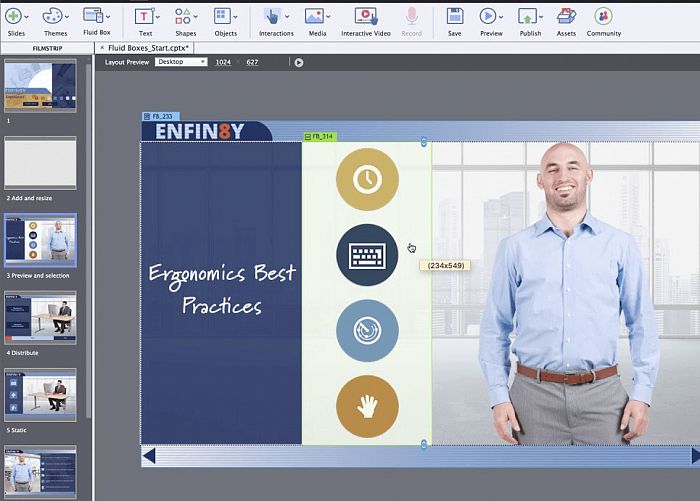Open the Shapes tool

point(185,16)
